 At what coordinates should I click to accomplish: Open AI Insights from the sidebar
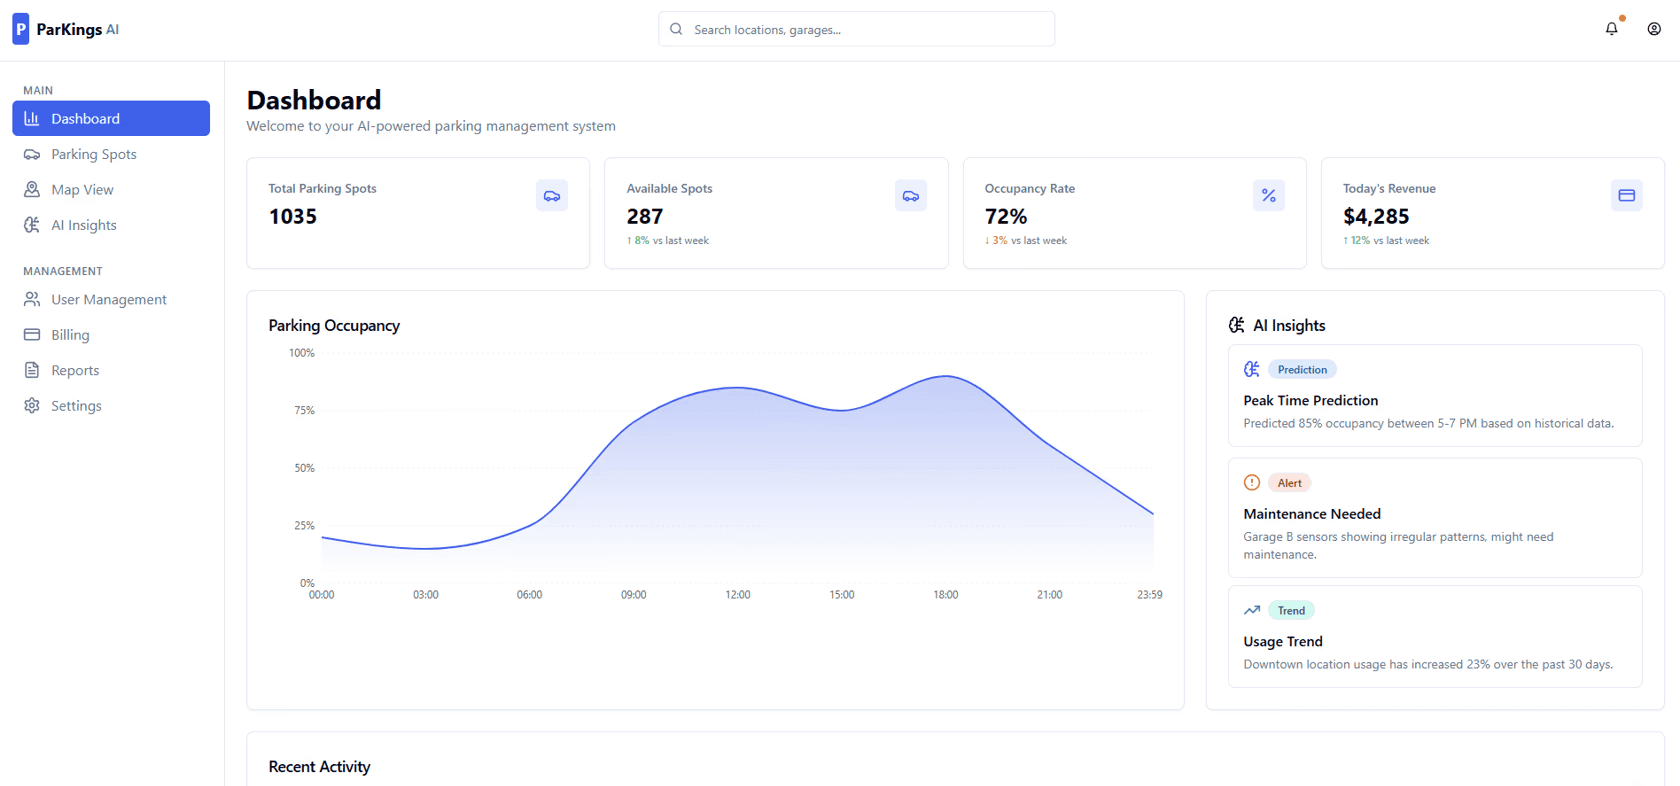tap(111, 225)
